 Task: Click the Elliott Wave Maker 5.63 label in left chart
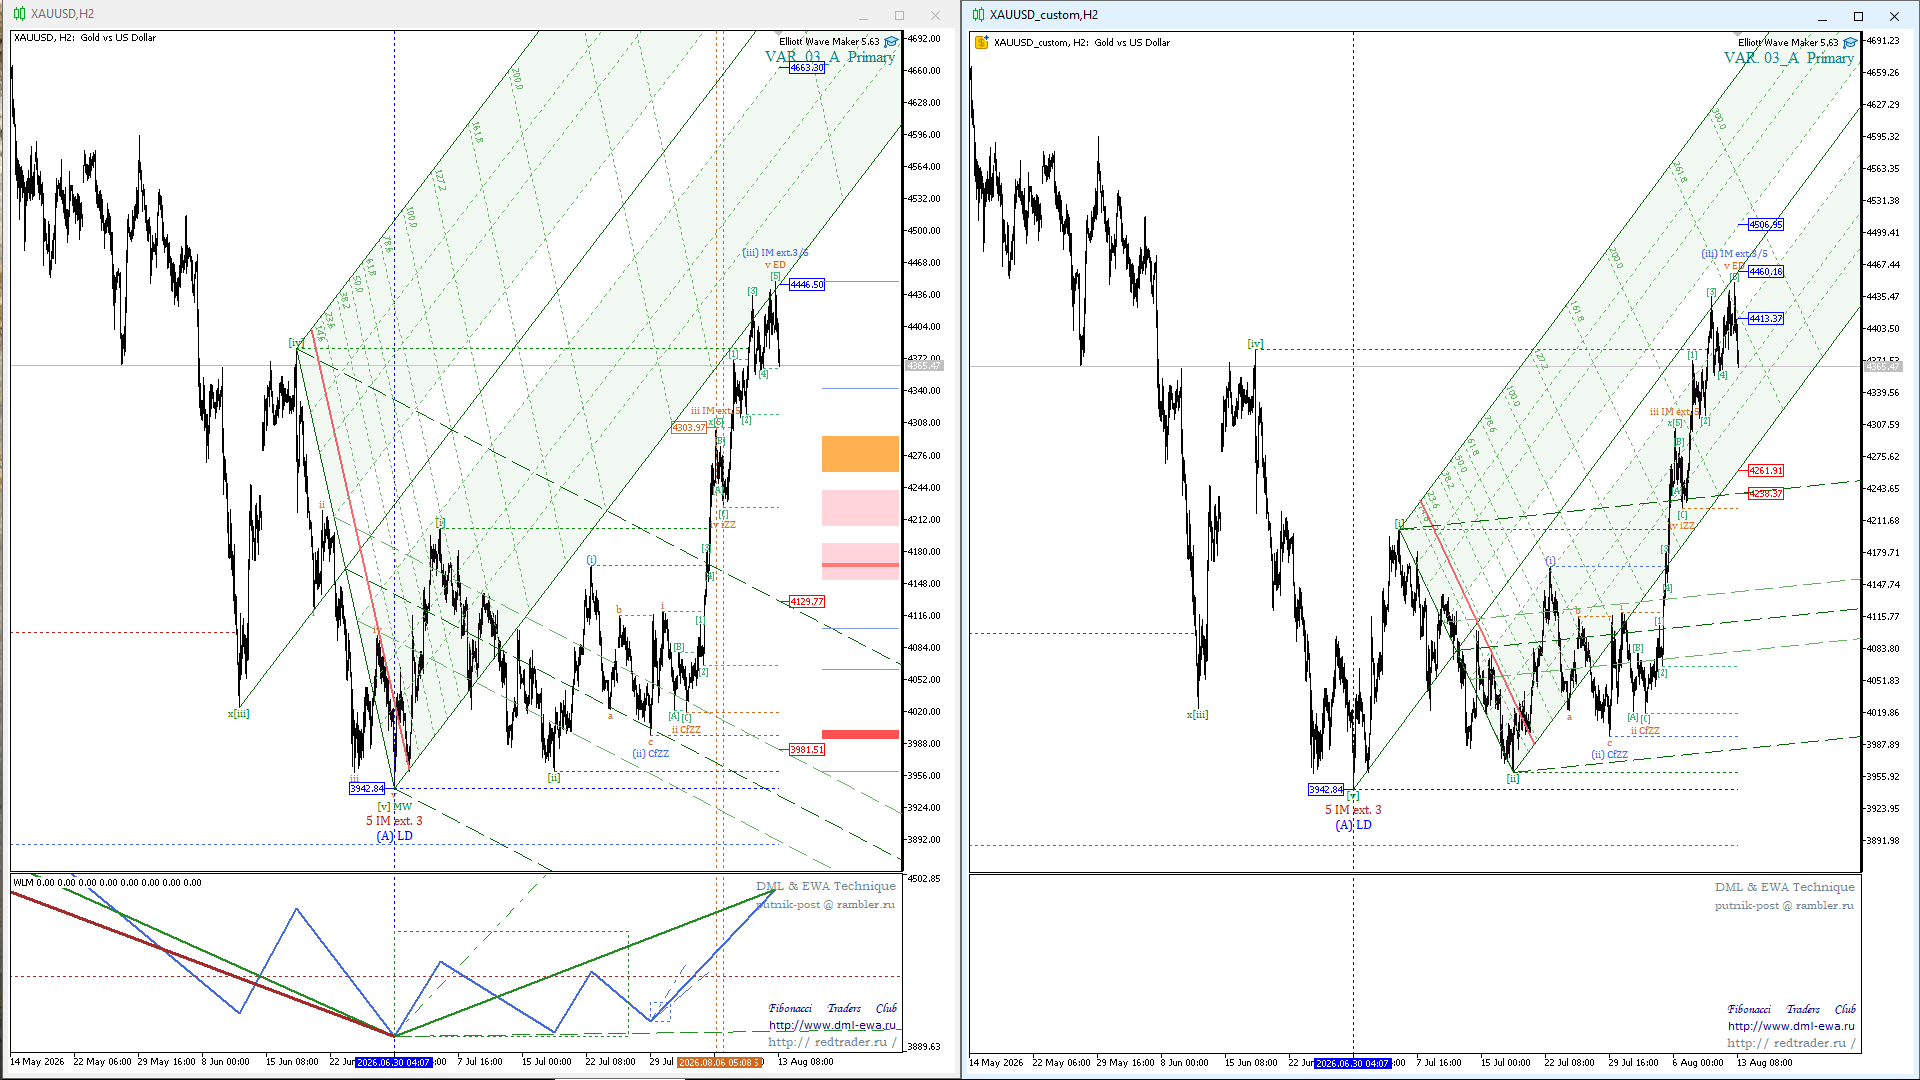(829, 42)
